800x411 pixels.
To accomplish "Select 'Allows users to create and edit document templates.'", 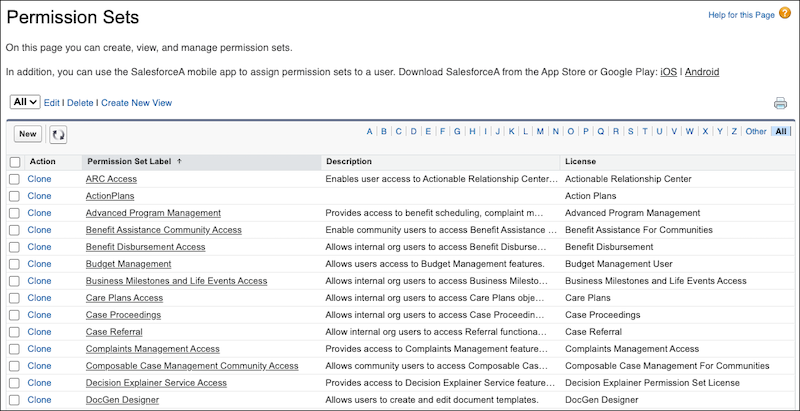I will (432, 400).
